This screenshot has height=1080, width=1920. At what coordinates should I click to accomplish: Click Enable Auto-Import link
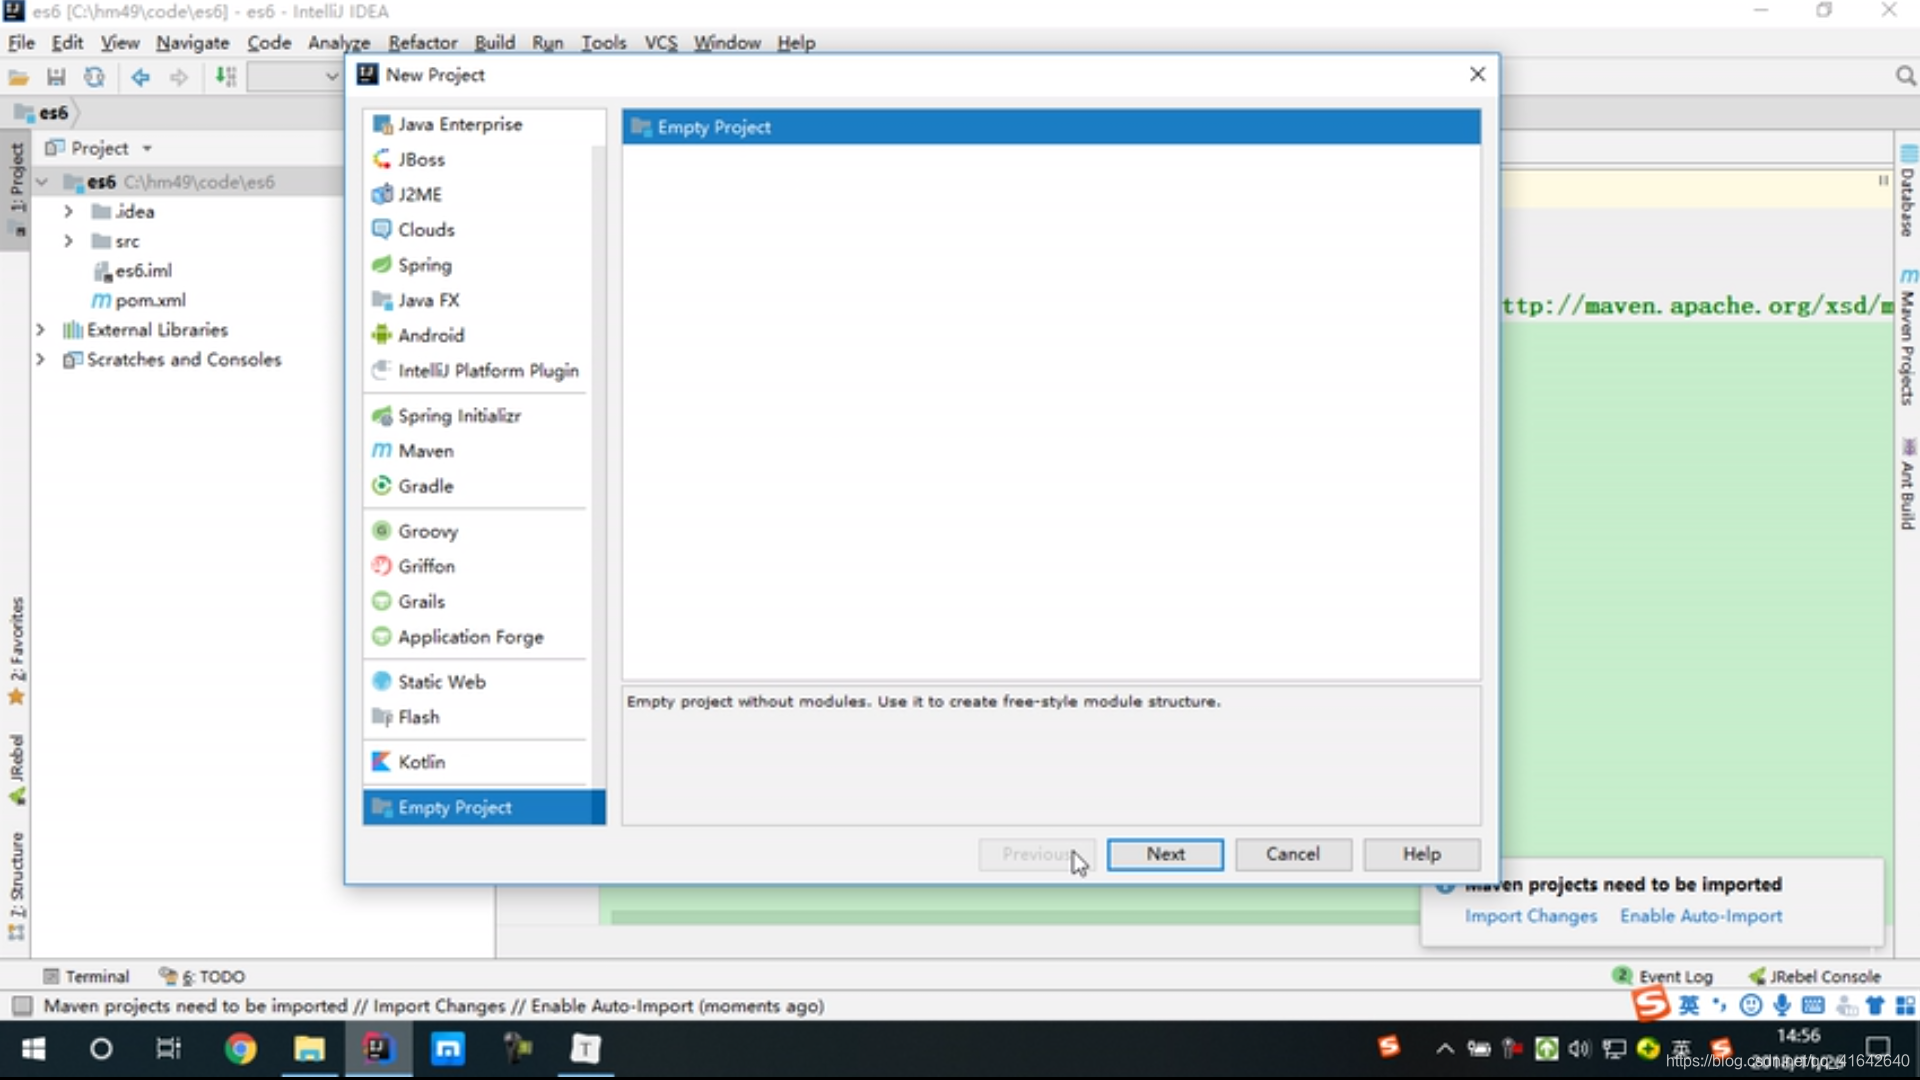click(1701, 916)
